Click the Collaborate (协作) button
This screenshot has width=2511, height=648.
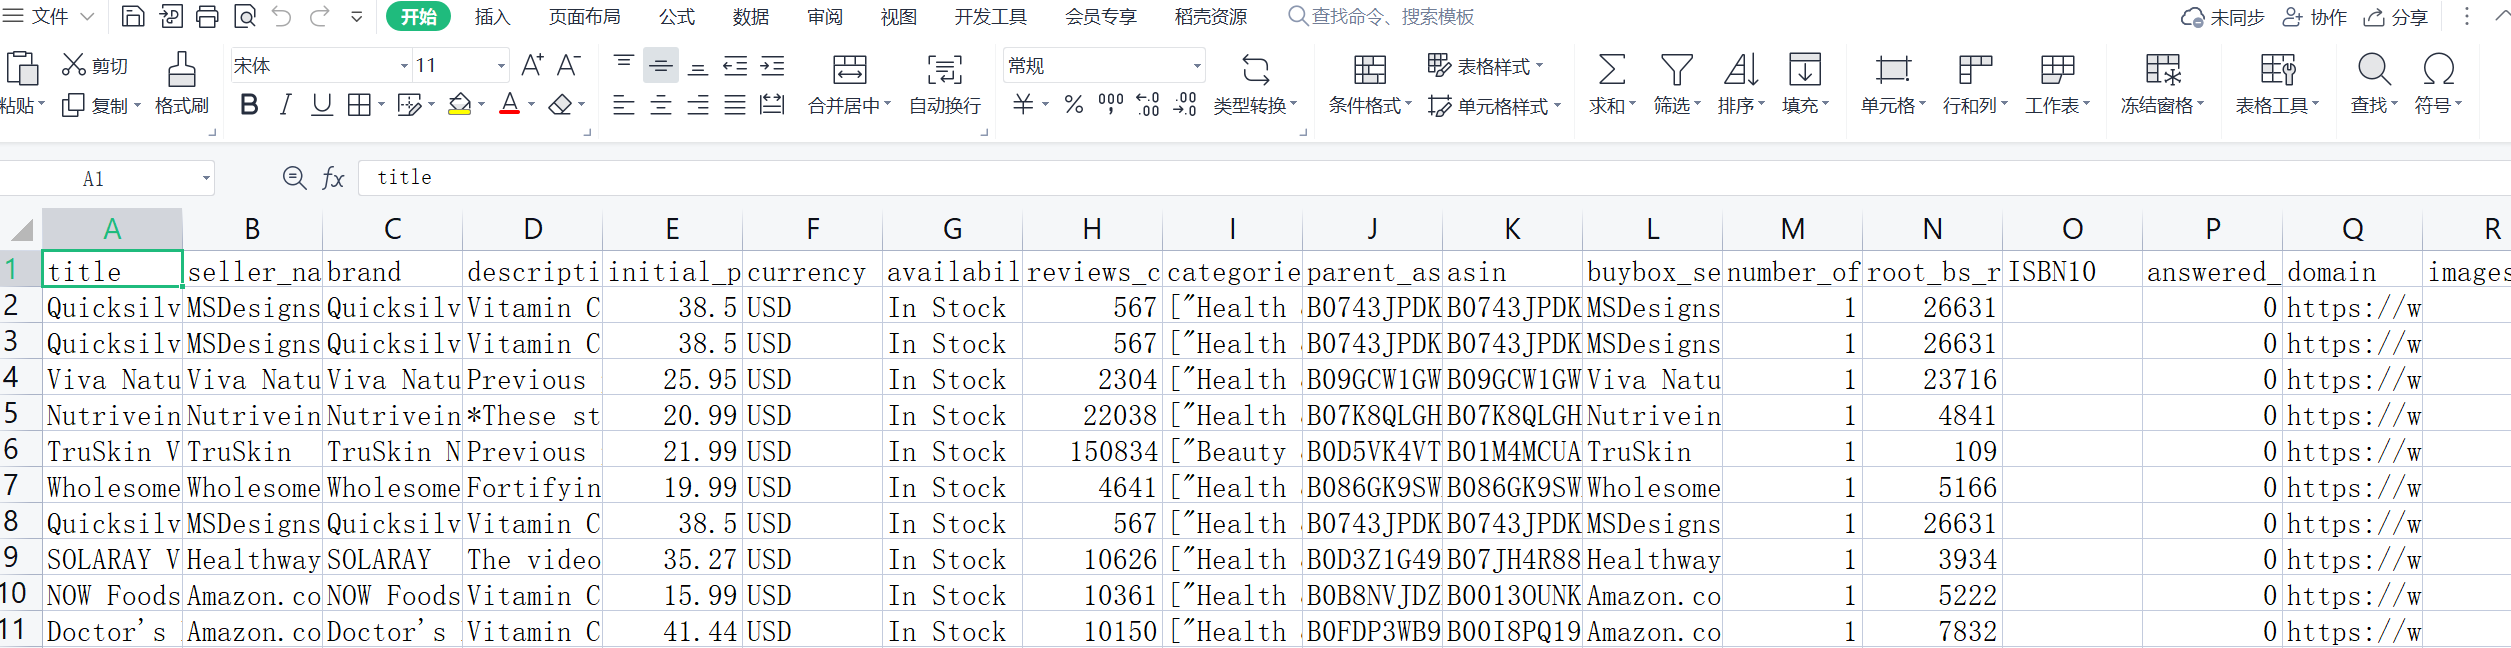coord(2314,16)
